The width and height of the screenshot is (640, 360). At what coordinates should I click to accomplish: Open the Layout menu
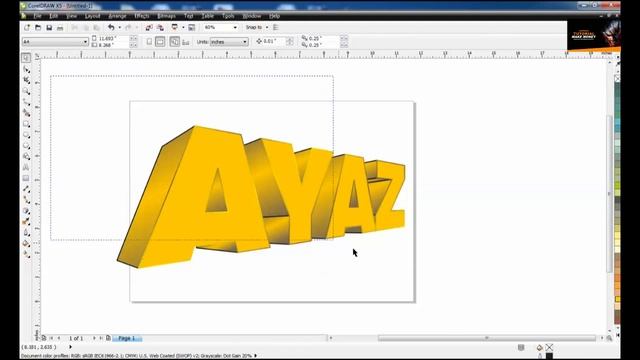click(93, 16)
